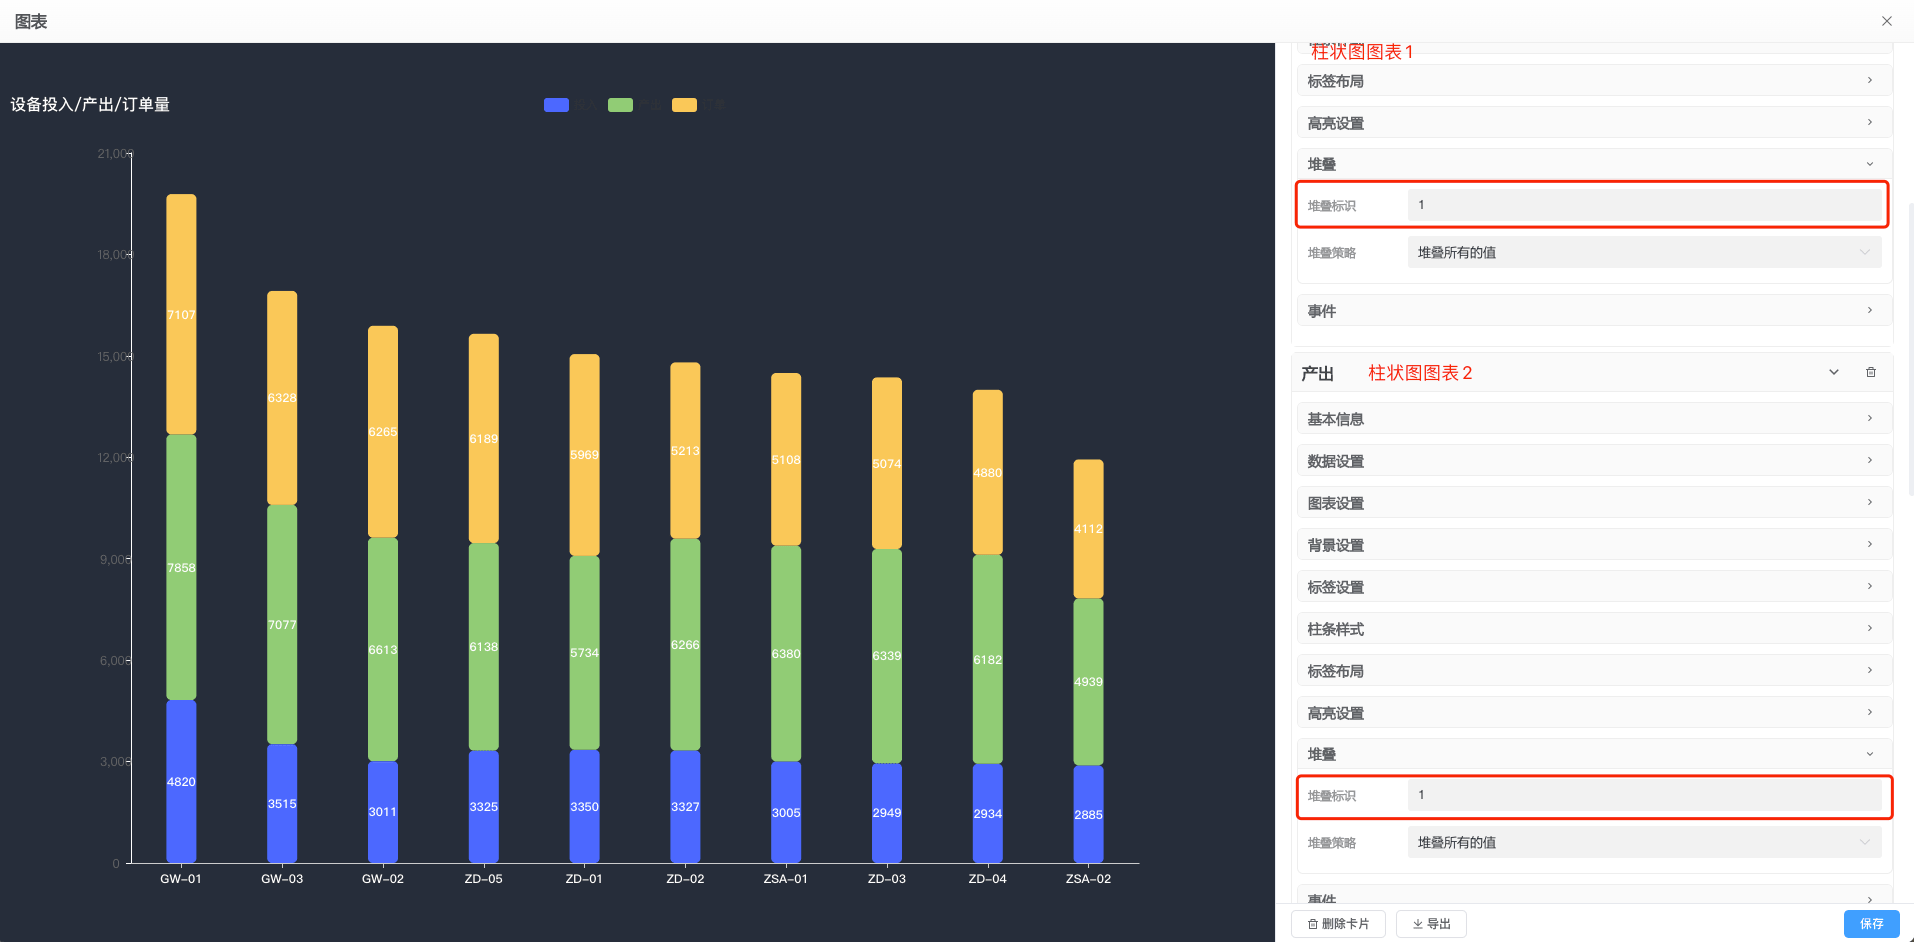Image resolution: width=1914 pixels, height=942 pixels.
Task: Expand the 背景设置 section
Action: coord(1593,544)
